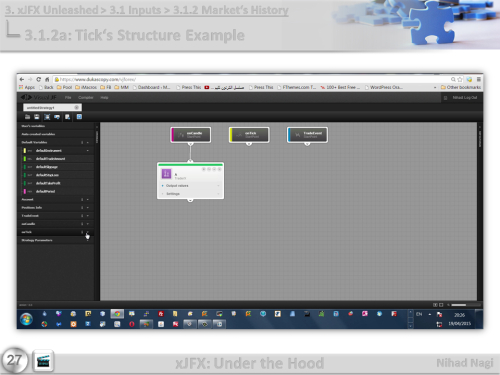
Task: Collapse the Default Variables group
Action: pos(88,142)
